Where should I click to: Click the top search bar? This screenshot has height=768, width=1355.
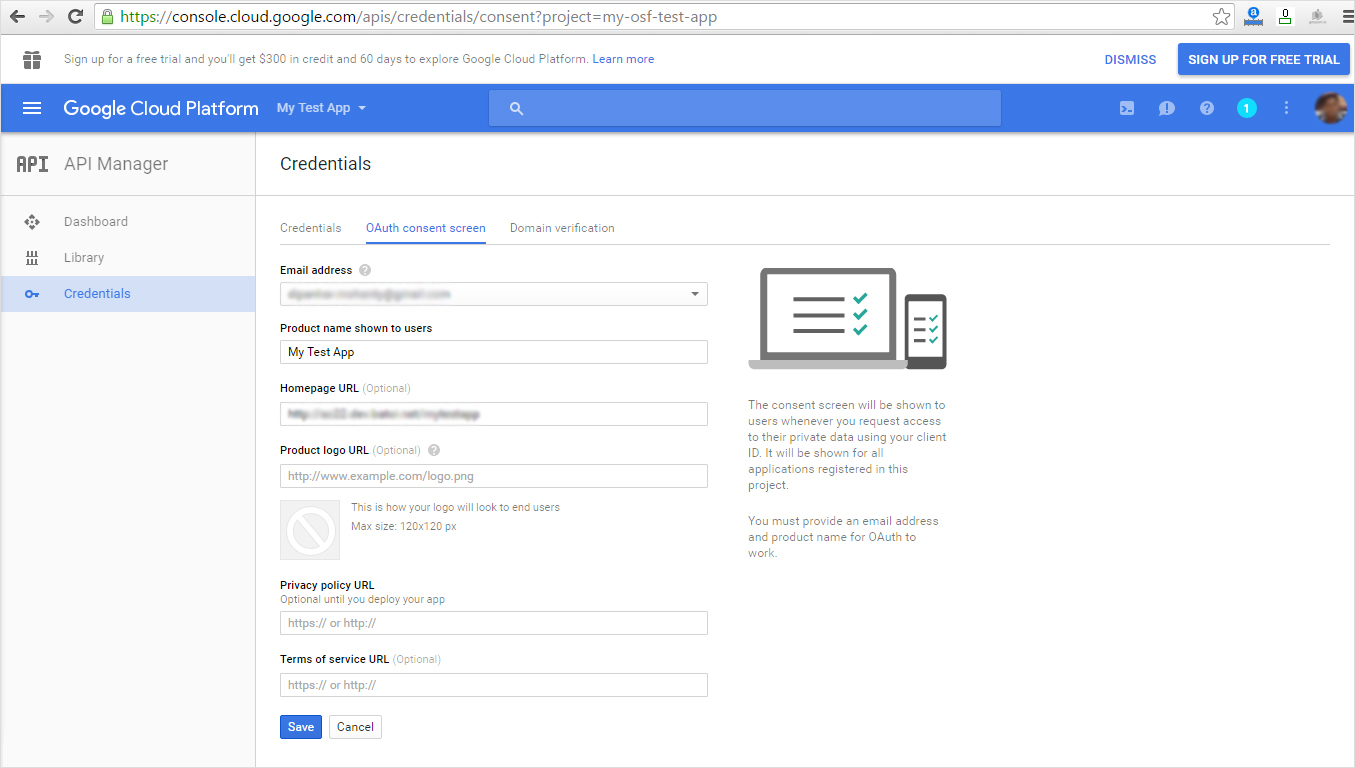(x=745, y=108)
